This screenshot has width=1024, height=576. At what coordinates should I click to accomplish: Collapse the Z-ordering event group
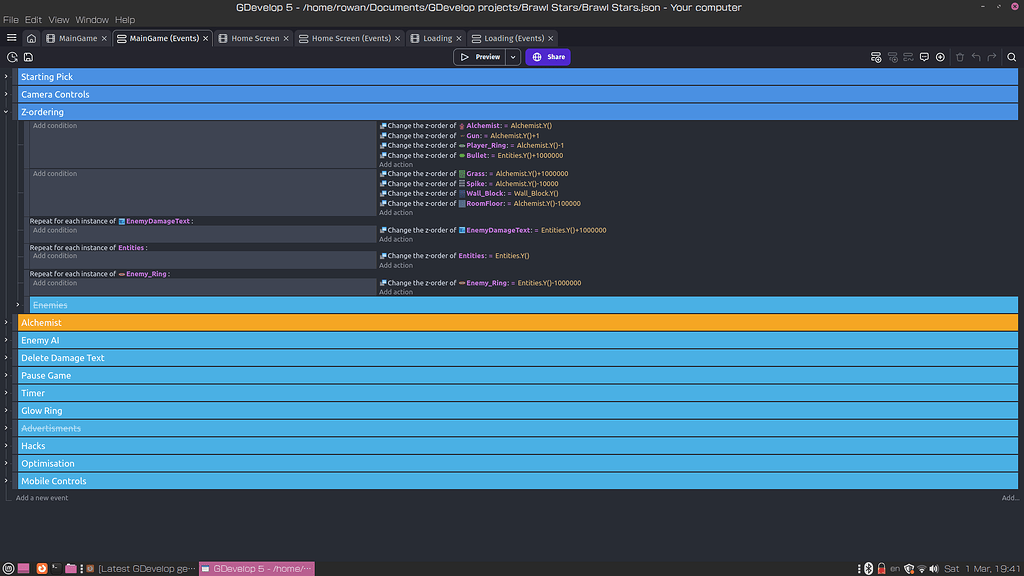click(7, 111)
